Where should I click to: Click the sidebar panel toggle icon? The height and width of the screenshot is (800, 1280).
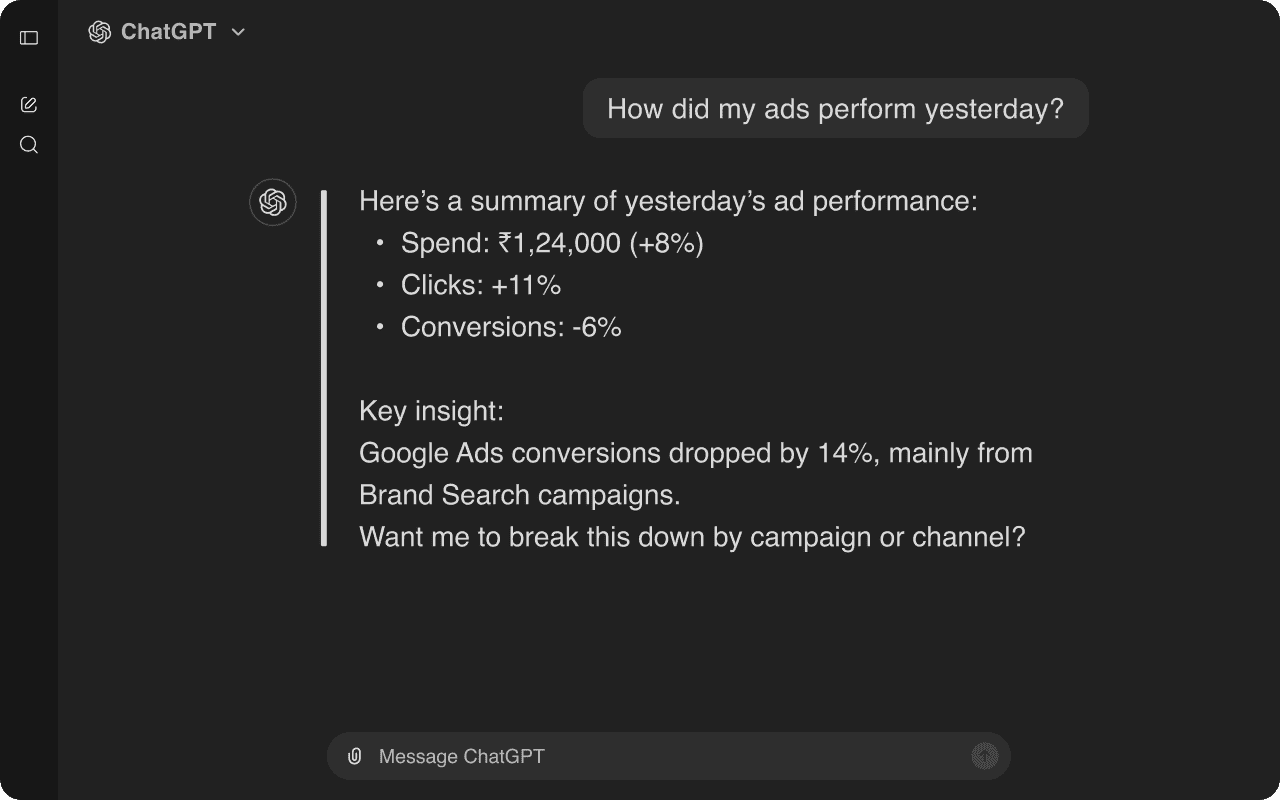tap(29, 37)
